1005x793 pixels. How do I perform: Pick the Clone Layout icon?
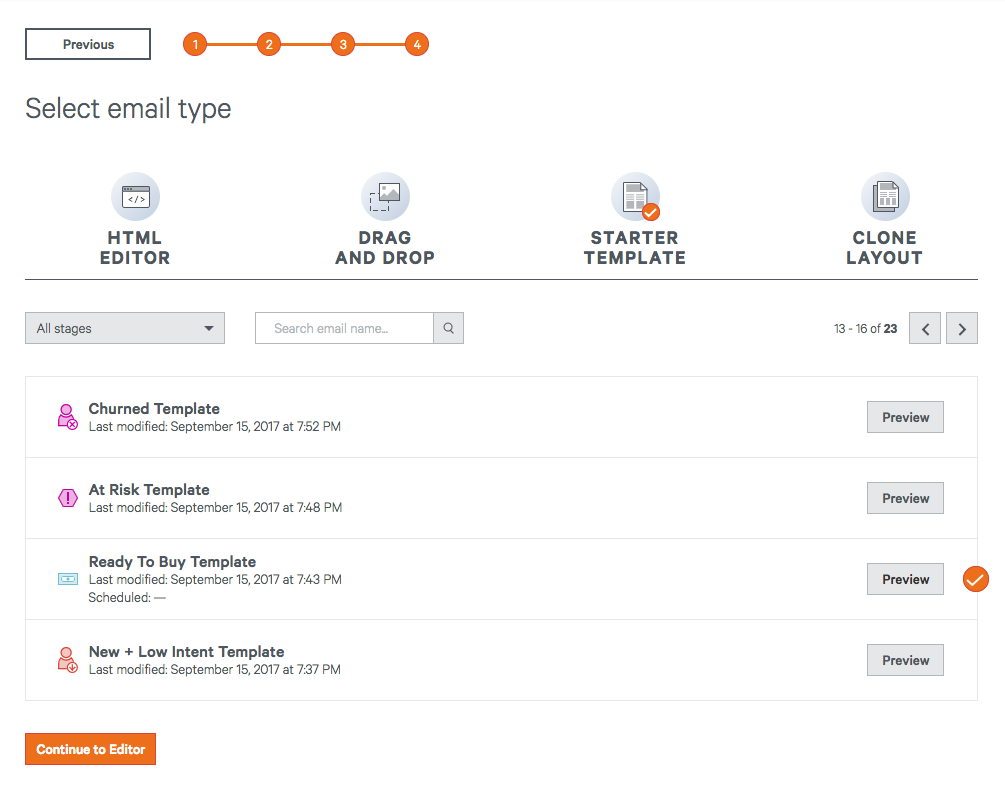pyautogui.click(x=885, y=196)
